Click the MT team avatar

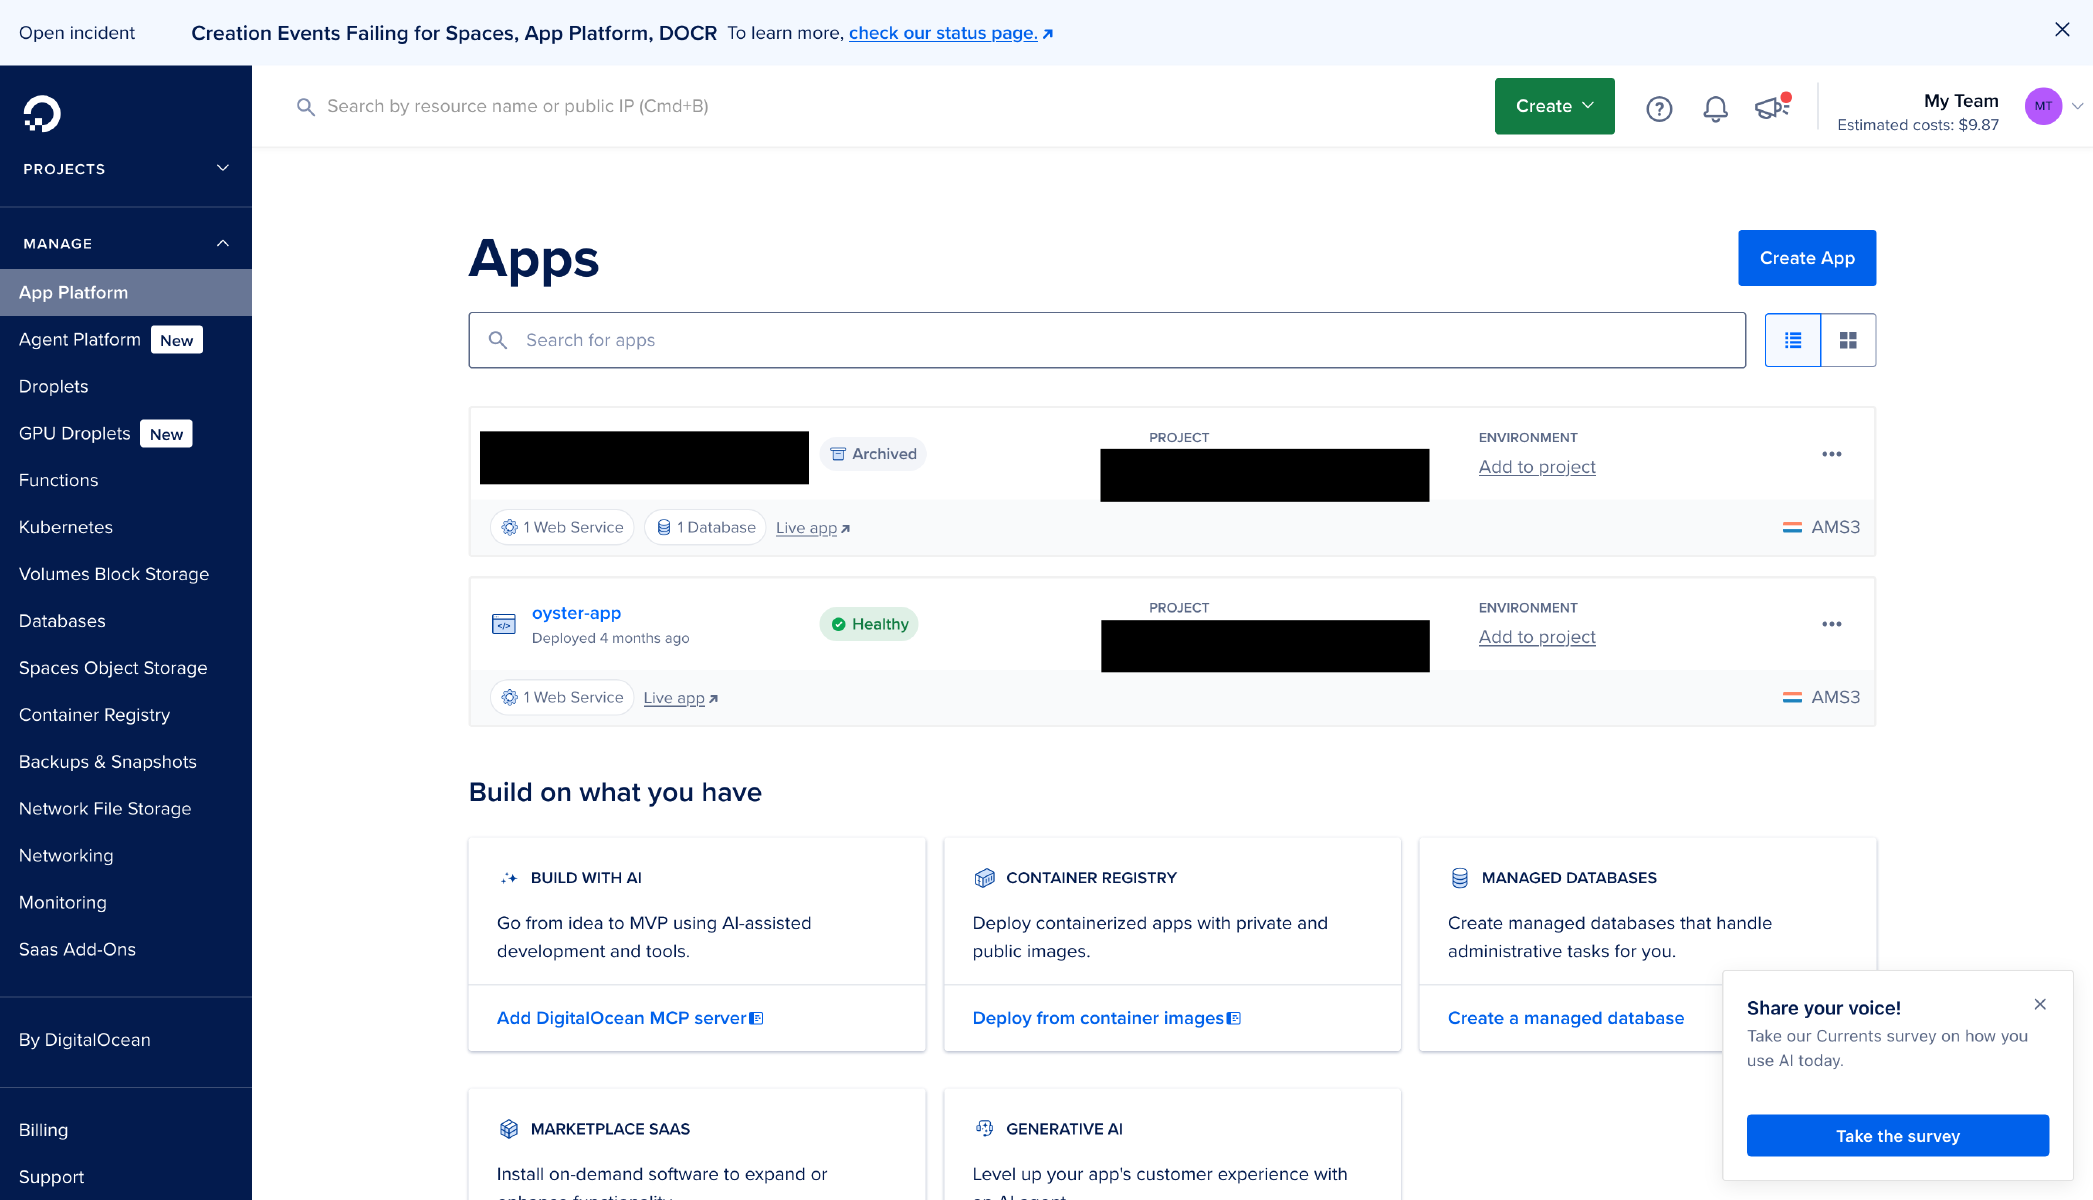click(x=2043, y=106)
